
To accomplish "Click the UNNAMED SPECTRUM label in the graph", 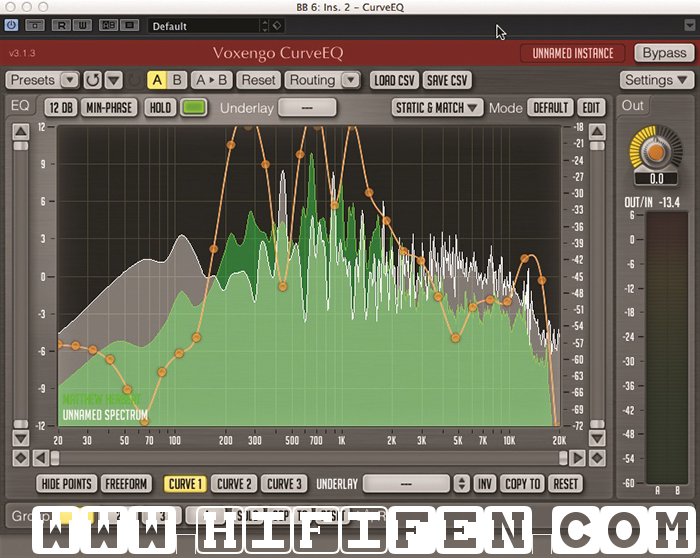I will point(105,415).
